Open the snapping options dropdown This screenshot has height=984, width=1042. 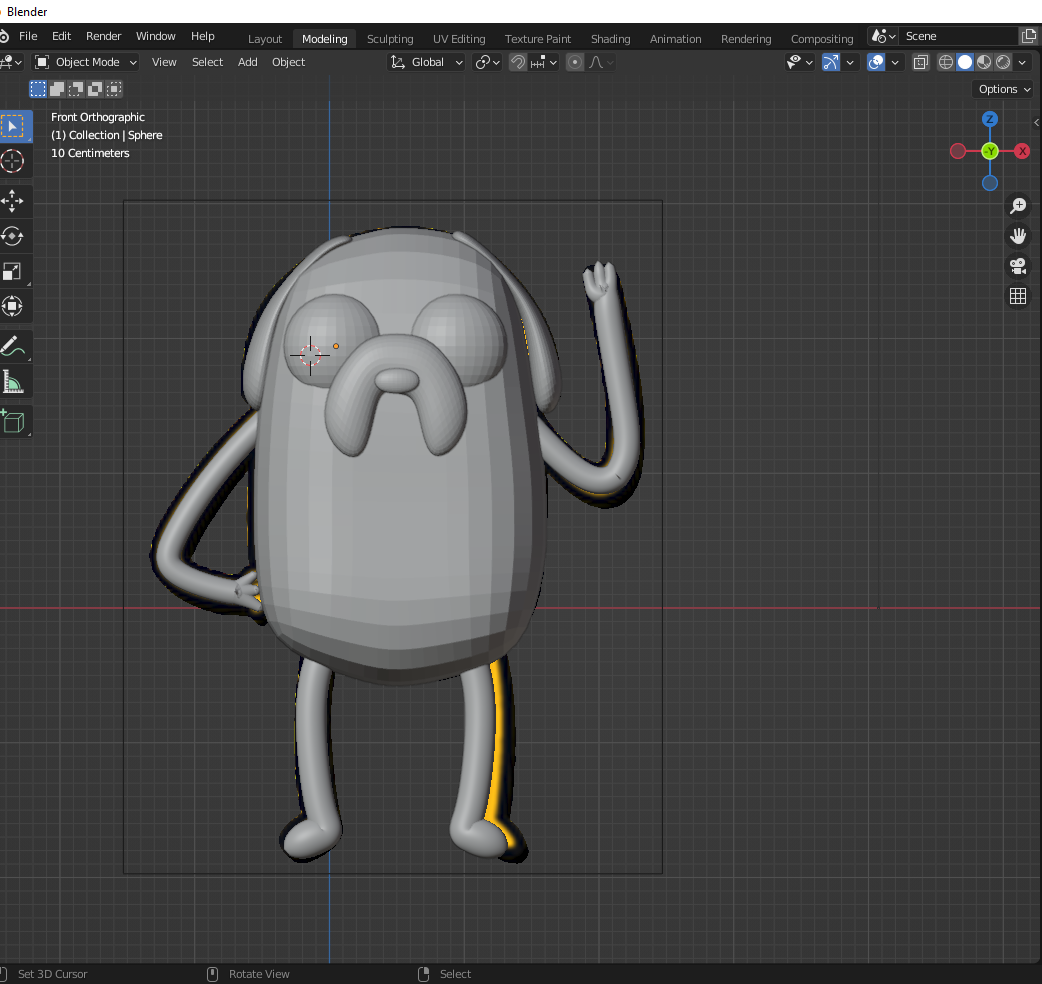pyautogui.click(x=544, y=62)
